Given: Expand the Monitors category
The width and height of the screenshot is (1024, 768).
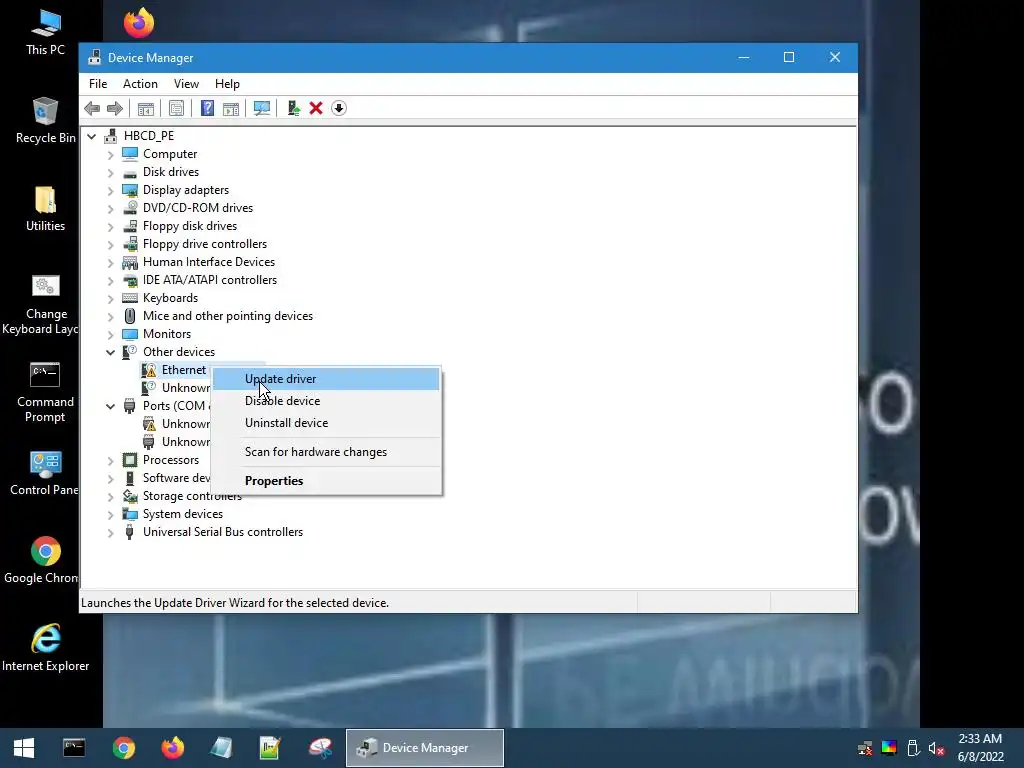Looking at the screenshot, I should [110, 335].
